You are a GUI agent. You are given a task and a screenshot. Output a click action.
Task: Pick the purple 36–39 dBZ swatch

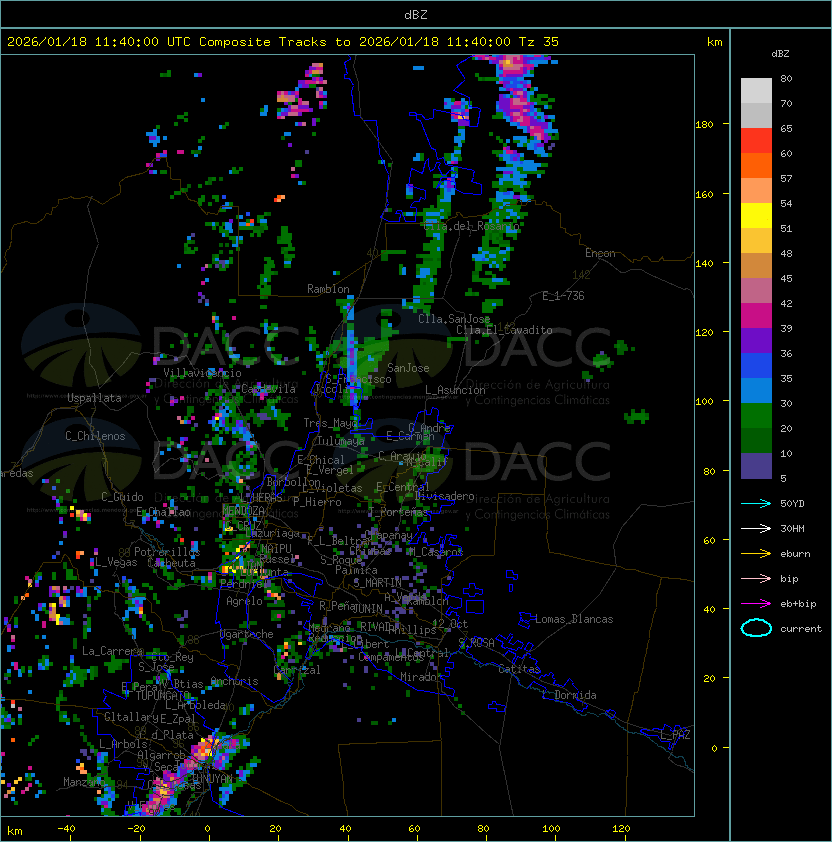[x=756, y=341]
